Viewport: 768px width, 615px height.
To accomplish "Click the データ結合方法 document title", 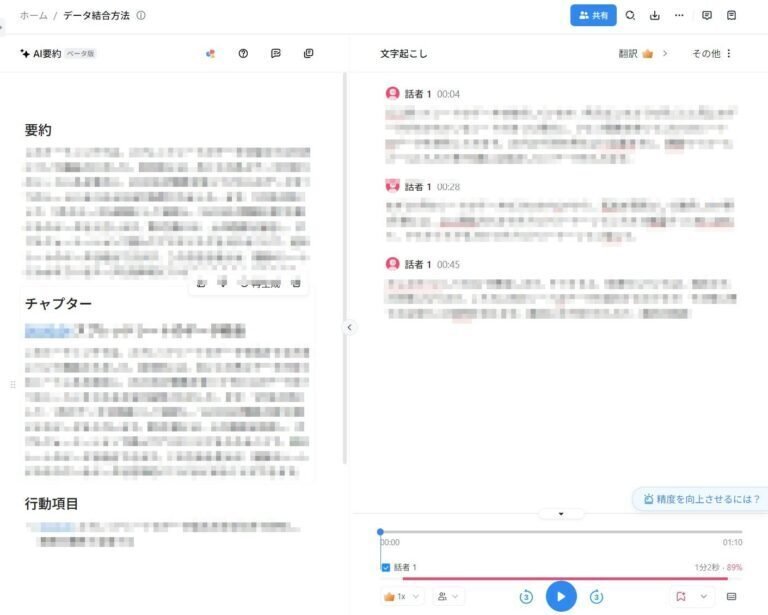I will (96, 16).
